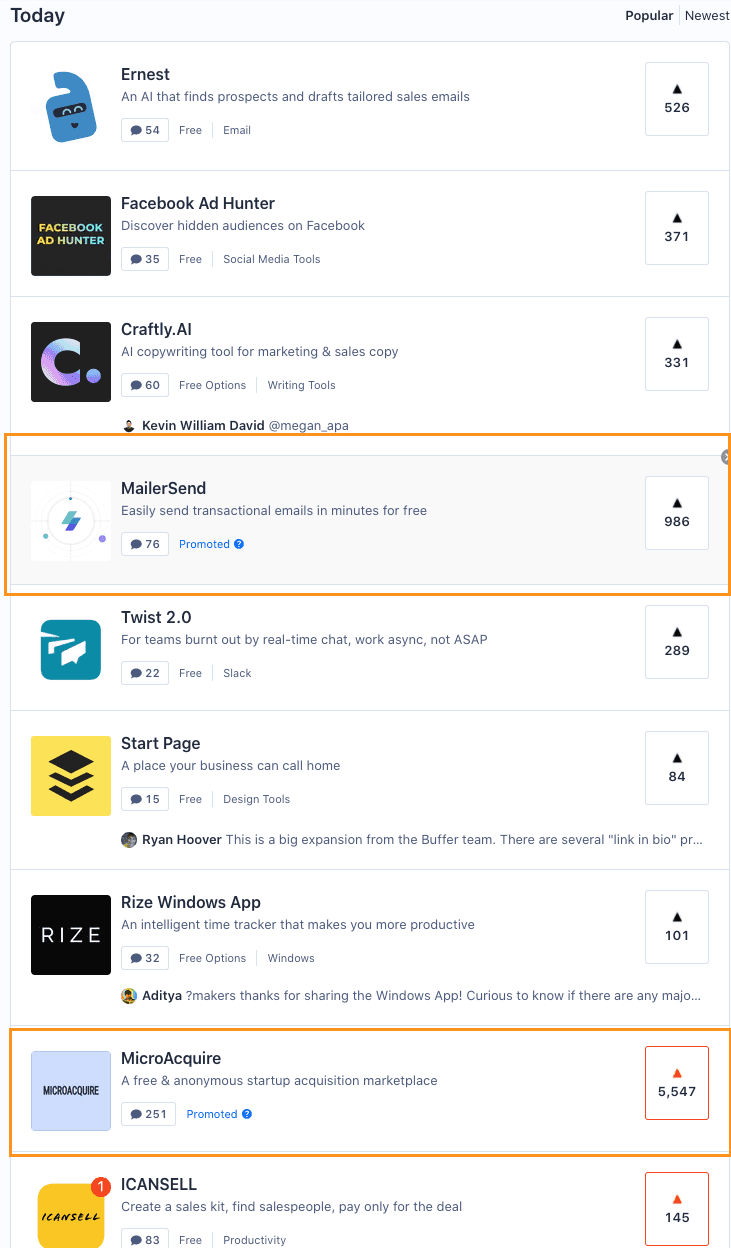Dismiss the MailerSend promoted ad
This screenshot has width=731, height=1248.
726,457
